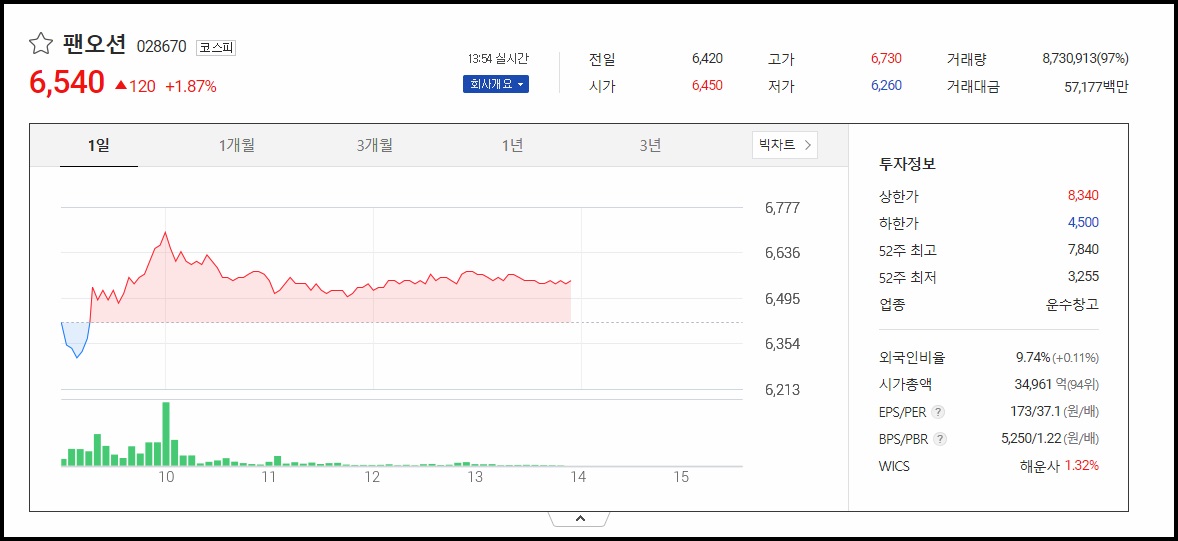
Task: Click the WICS category 해운사
Action: tap(1040, 466)
